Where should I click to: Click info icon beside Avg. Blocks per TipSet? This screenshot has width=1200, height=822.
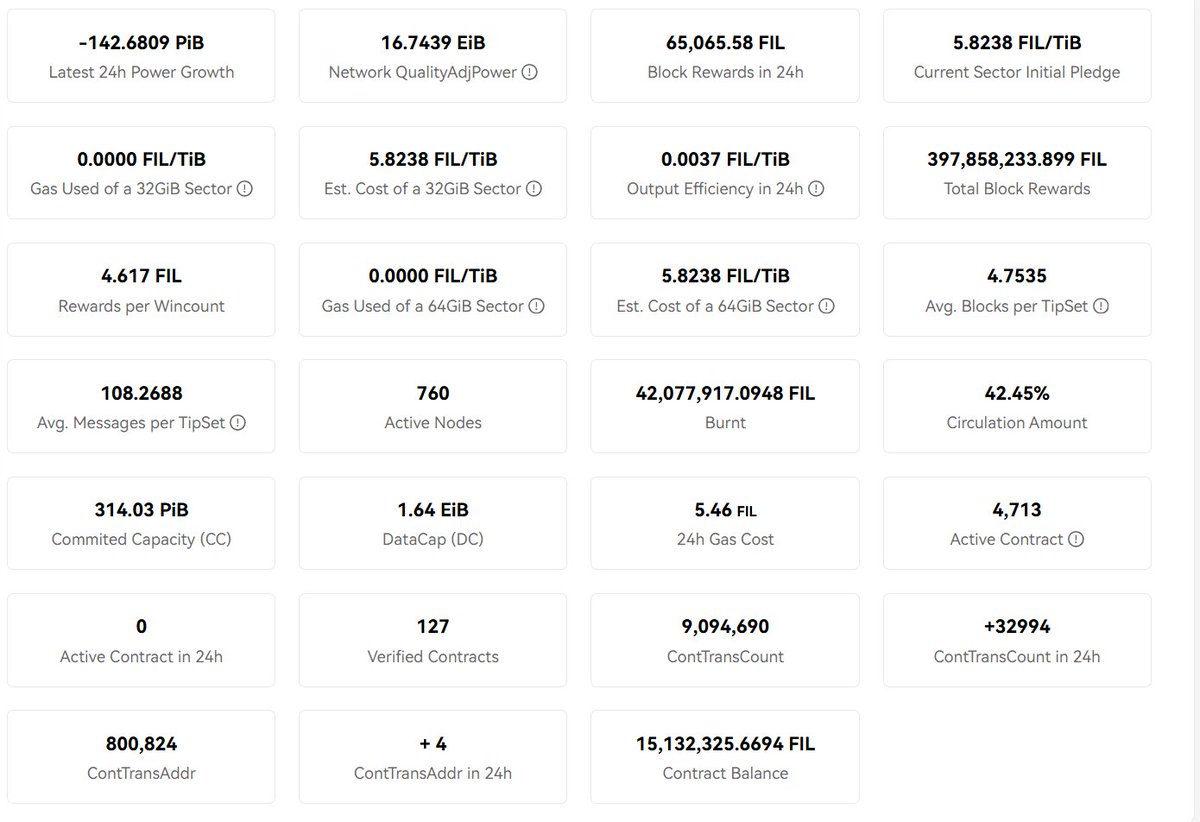click(1101, 306)
